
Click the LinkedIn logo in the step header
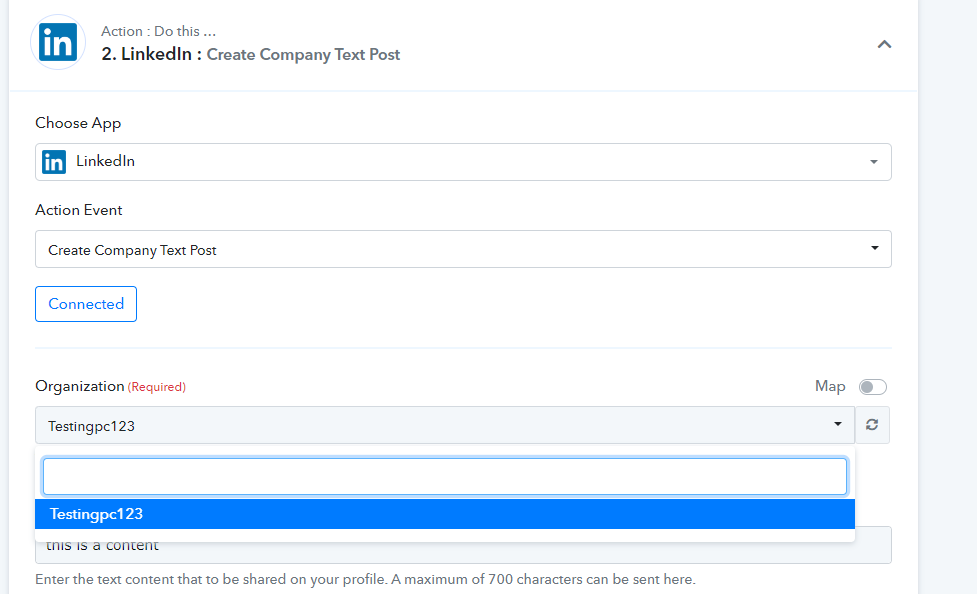(x=58, y=42)
